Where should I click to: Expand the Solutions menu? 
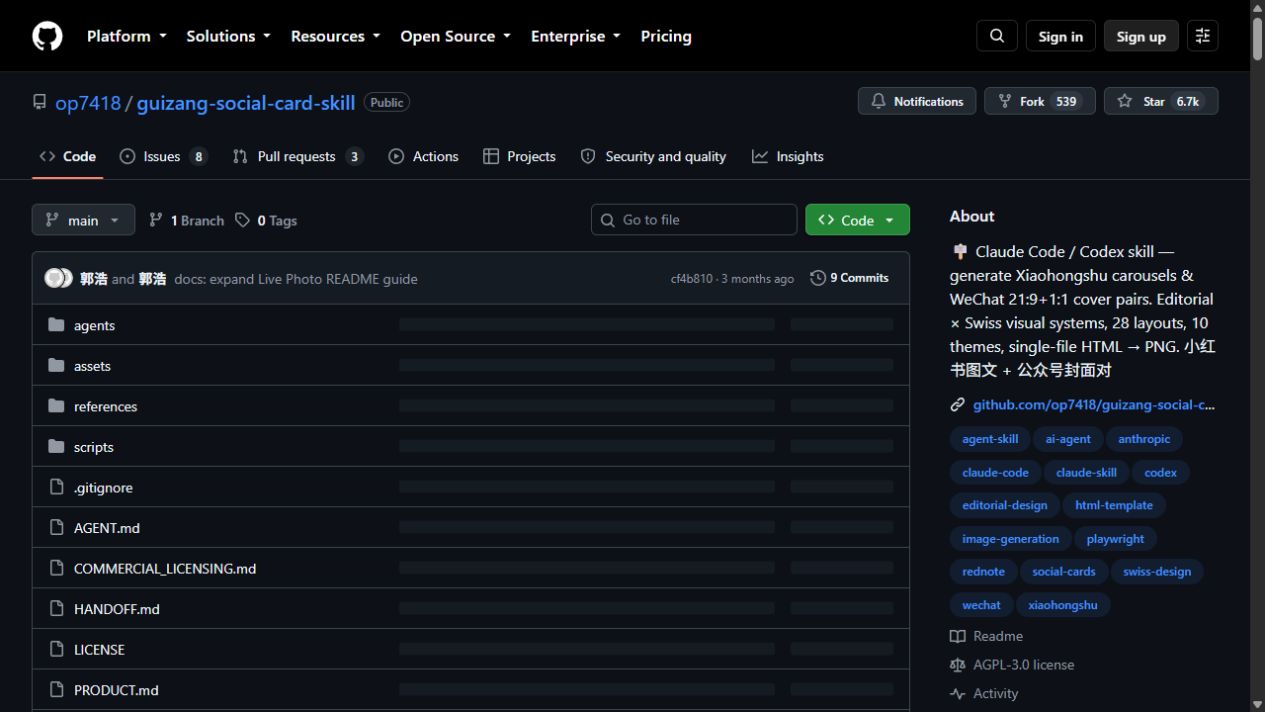pos(228,36)
